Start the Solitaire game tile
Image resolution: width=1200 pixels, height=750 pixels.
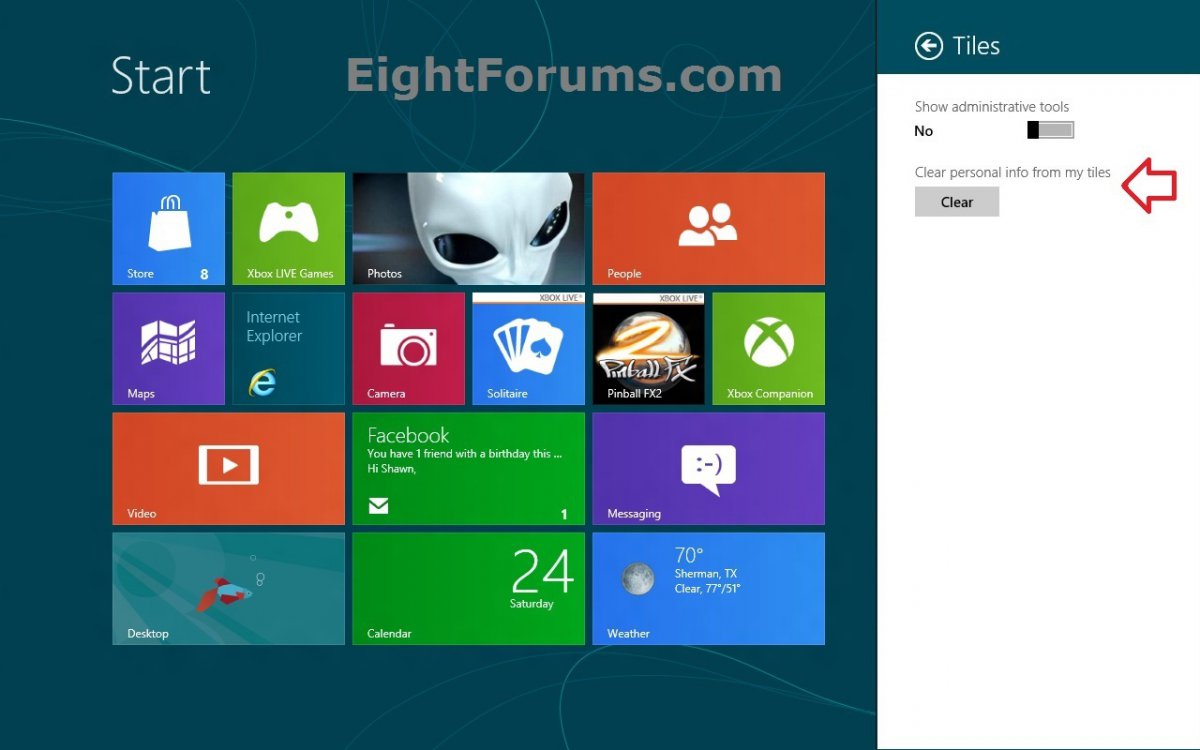click(528, 349)
